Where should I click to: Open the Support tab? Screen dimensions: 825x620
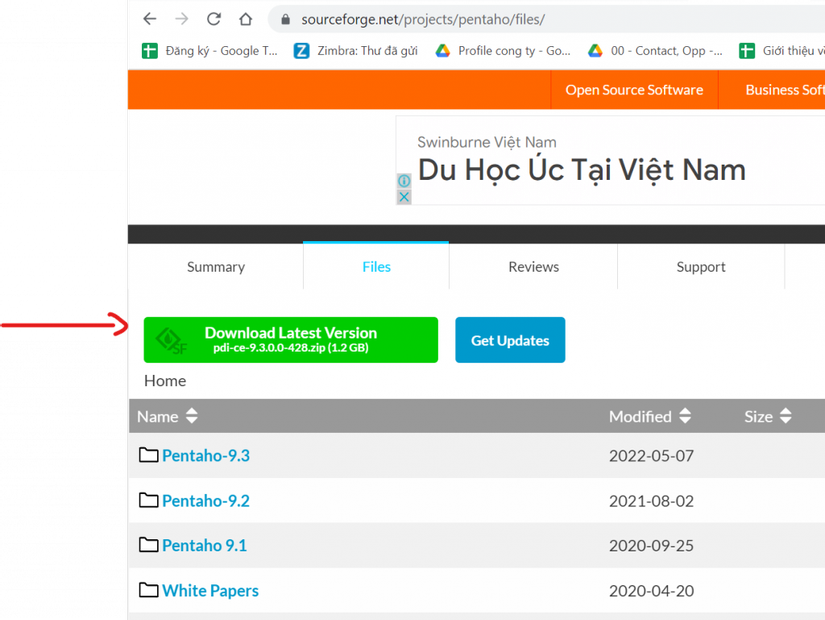click(701, 267)
